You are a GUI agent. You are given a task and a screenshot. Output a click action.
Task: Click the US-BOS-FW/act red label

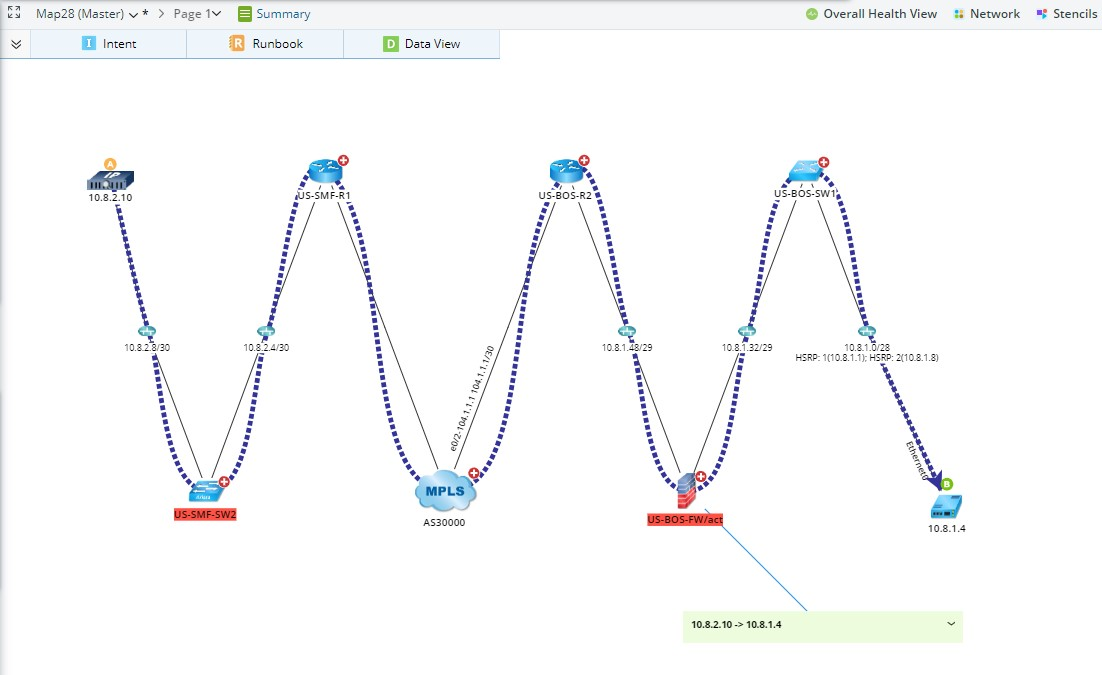(x=685, y=520)
